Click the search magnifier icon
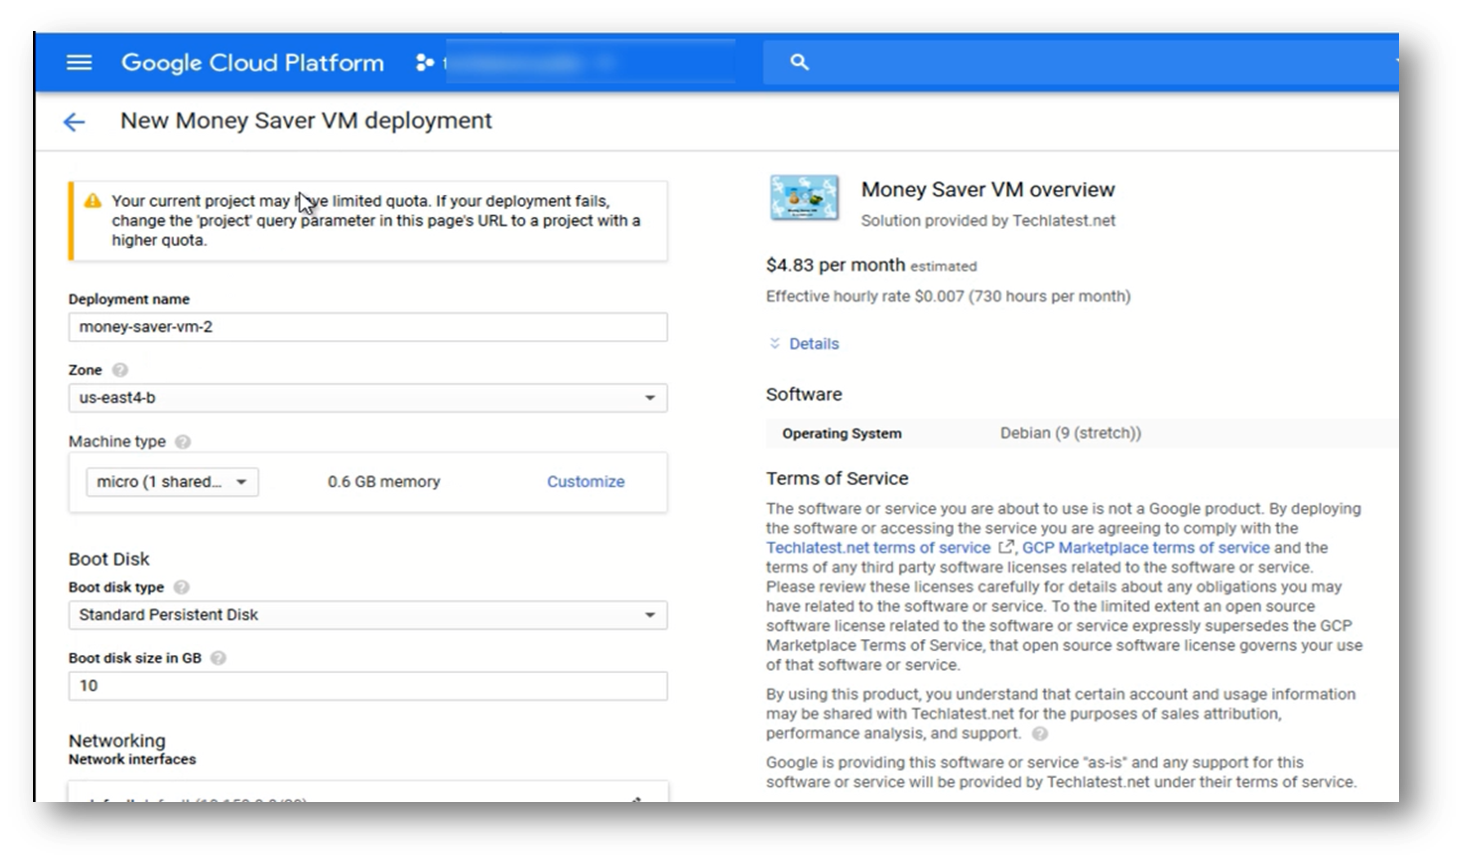The height and width of the screenshot is (863, 1464). pos(799,62)
